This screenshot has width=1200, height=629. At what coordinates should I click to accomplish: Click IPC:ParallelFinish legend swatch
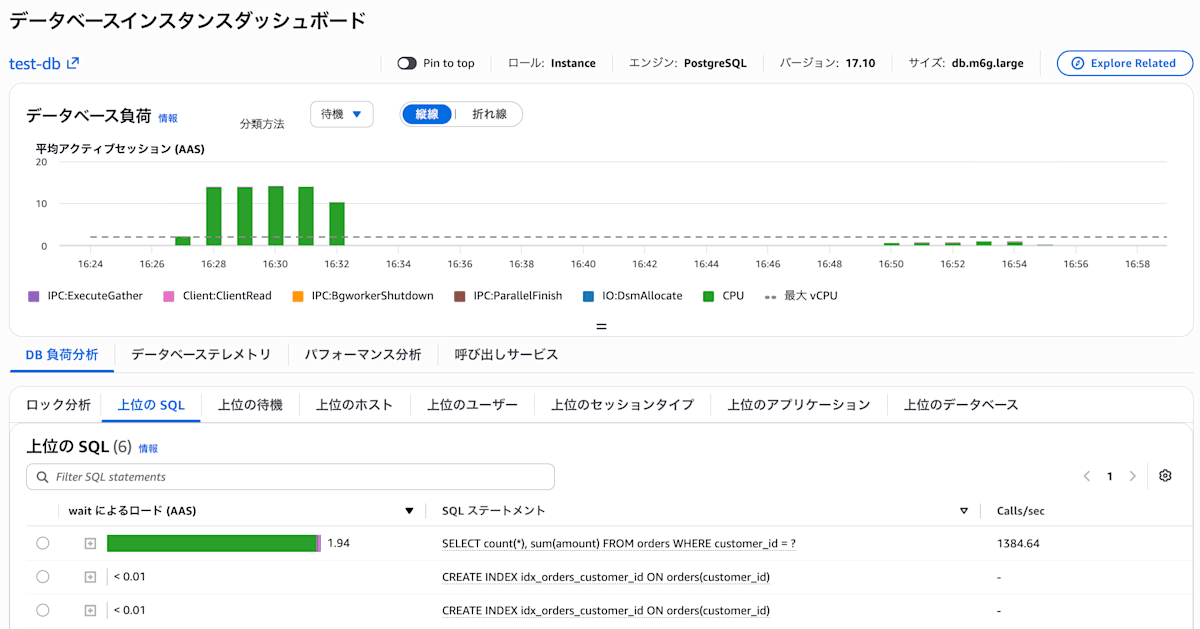460,296
